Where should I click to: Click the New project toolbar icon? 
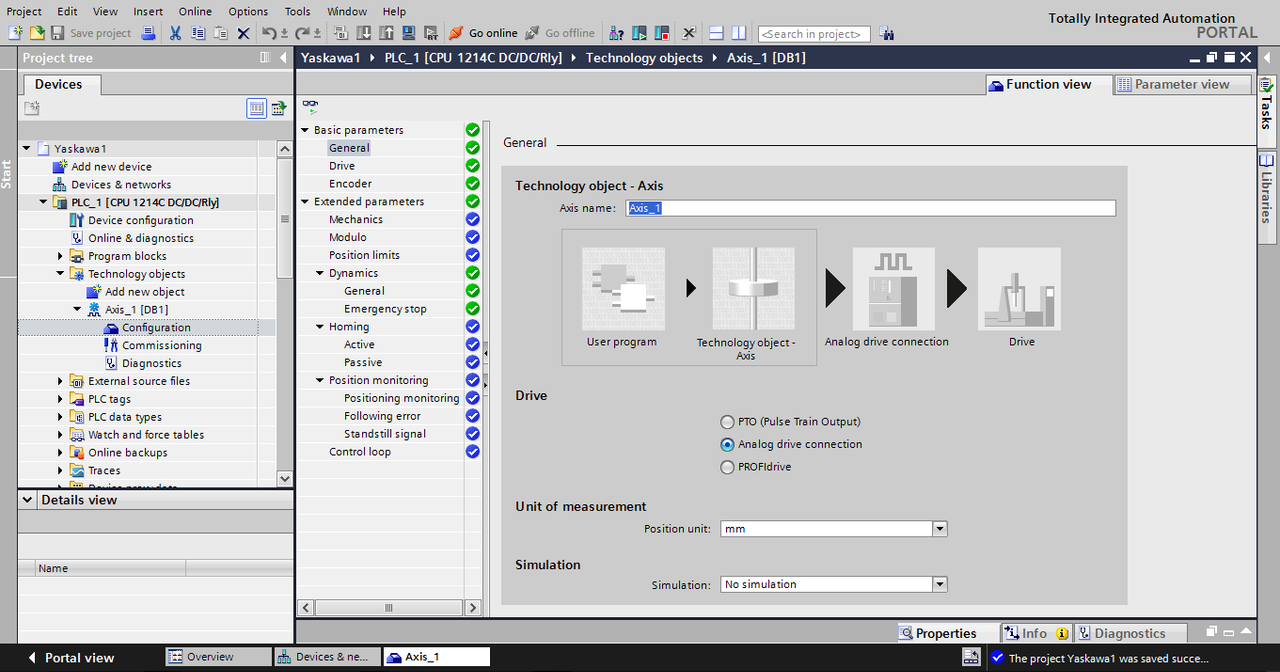(16, 33)
